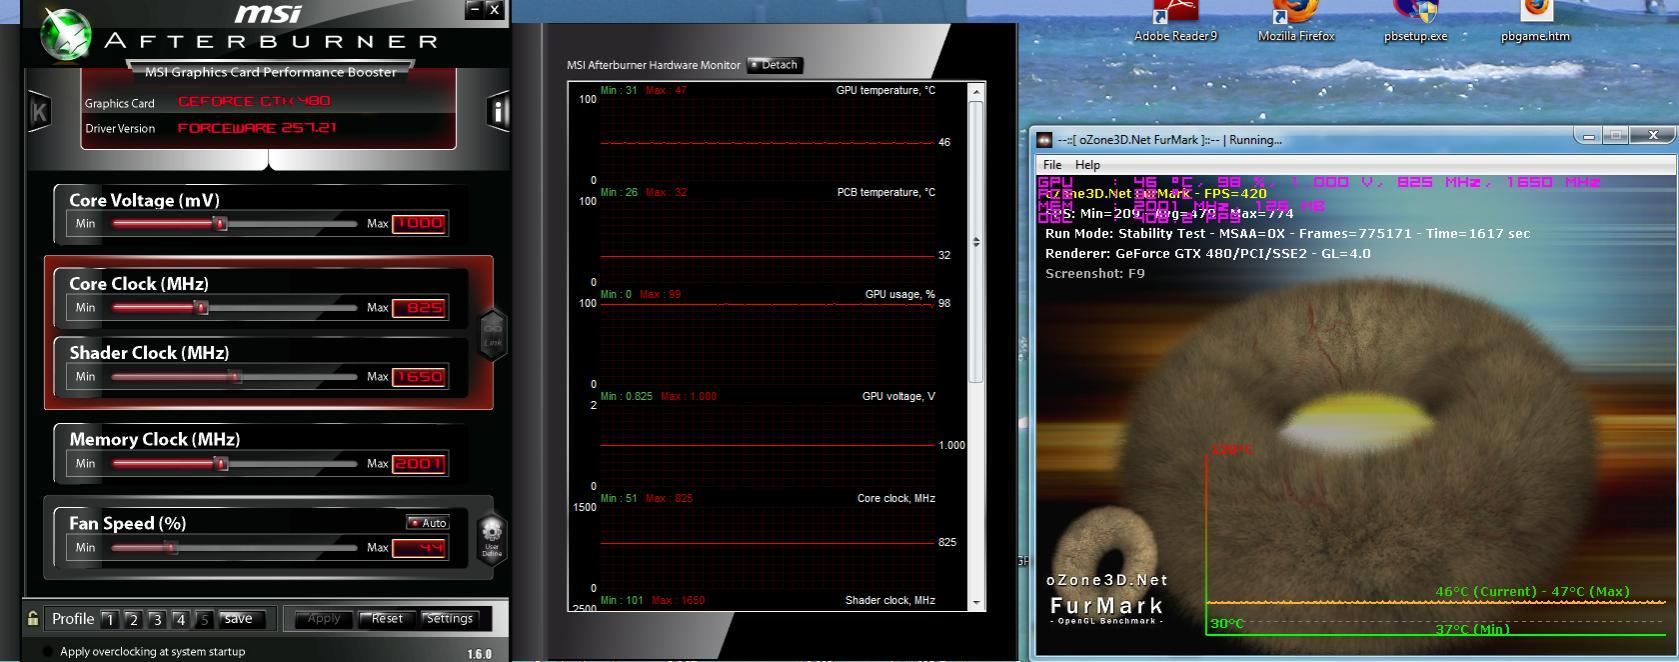Click the Apply button in Afterburner

tap(324, 619)
